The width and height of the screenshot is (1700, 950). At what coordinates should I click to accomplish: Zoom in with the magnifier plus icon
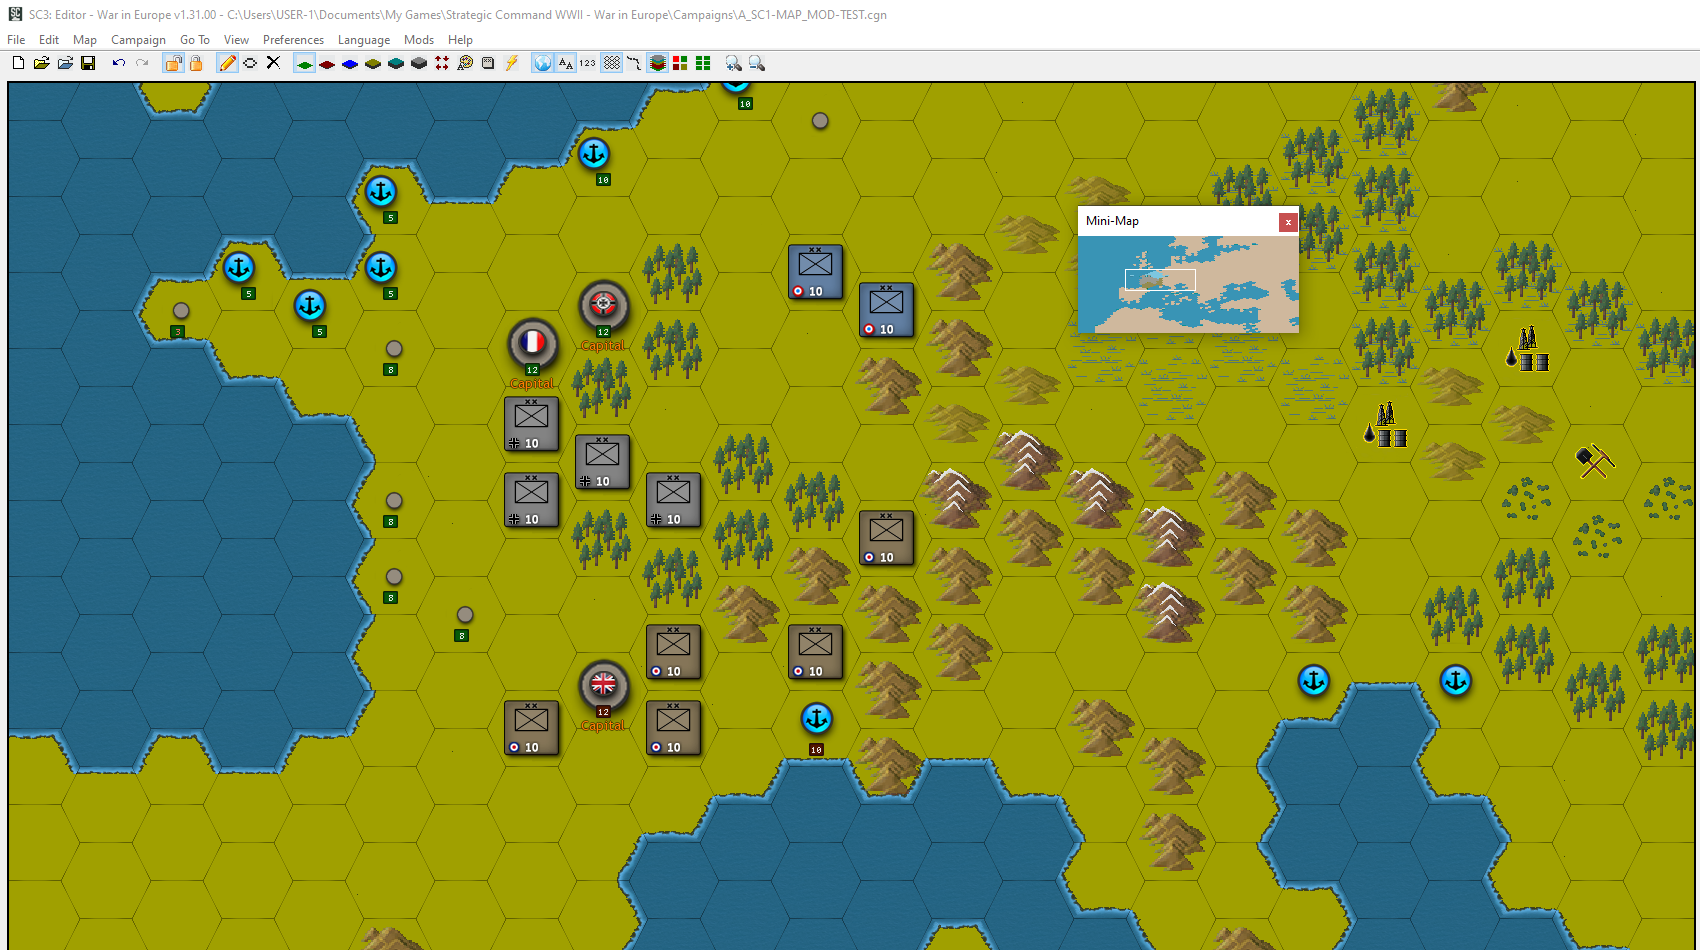[x=734, y=63]
